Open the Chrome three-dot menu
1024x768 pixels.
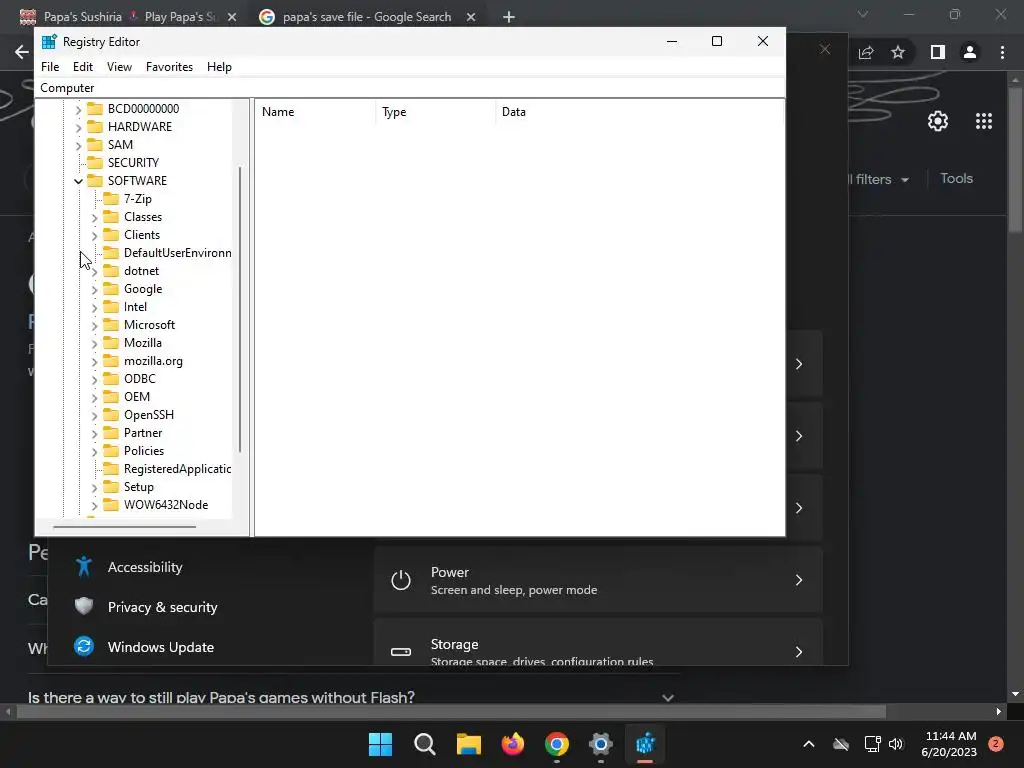pyautogui.click(x=1002, y=52)
